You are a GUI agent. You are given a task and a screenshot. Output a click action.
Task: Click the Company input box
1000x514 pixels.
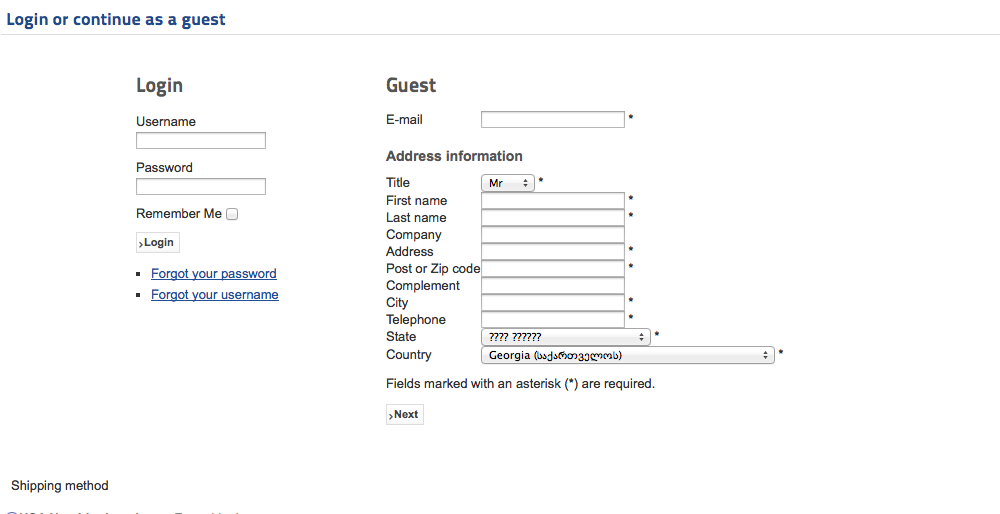click(553, 235)
